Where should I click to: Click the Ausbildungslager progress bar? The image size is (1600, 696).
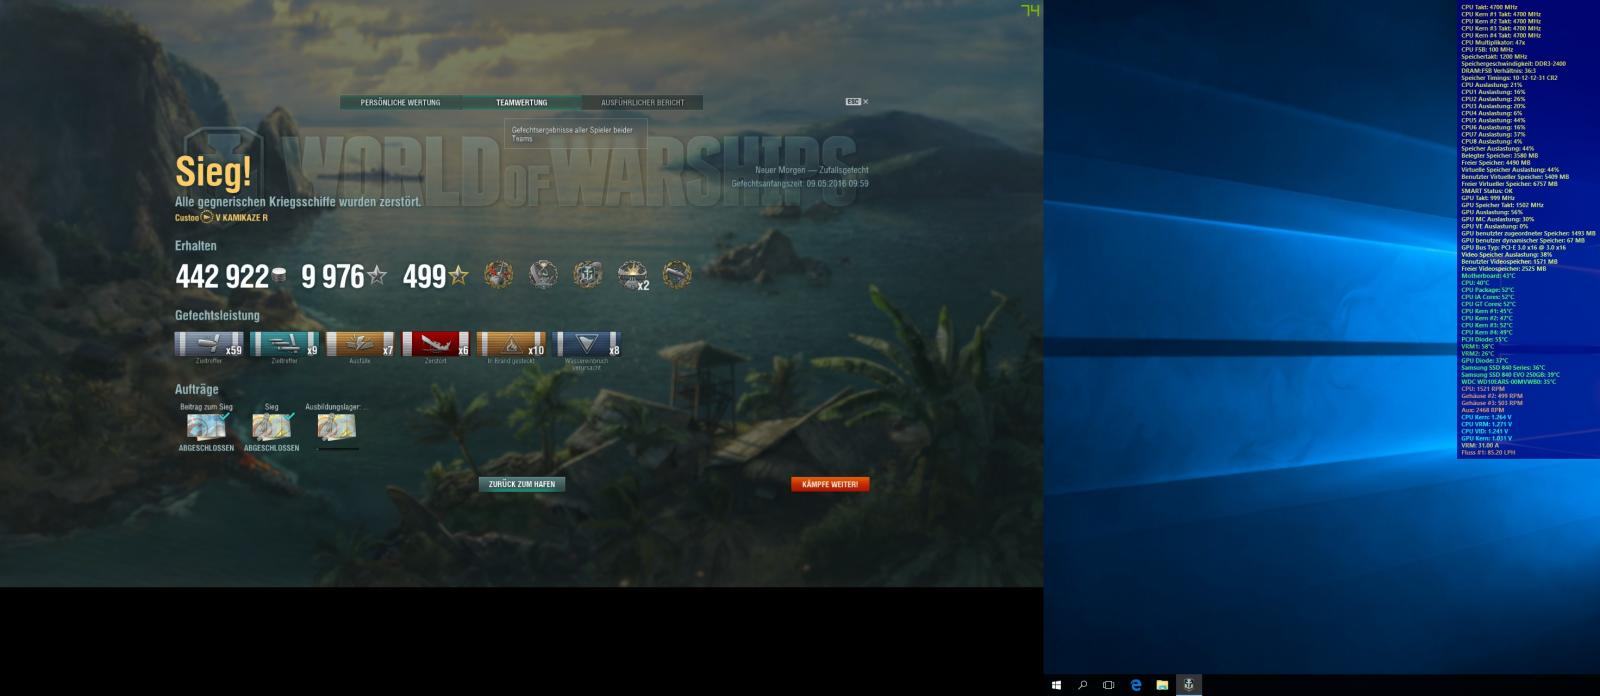(x=337, y=448)
